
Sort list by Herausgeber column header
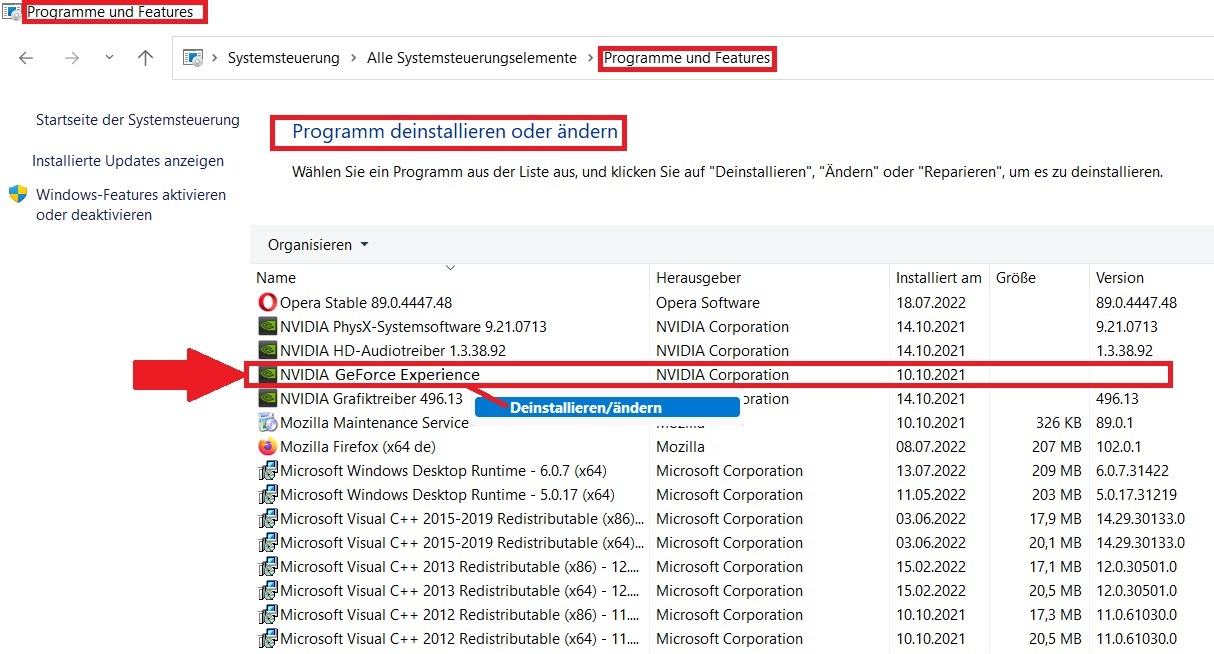699,277
